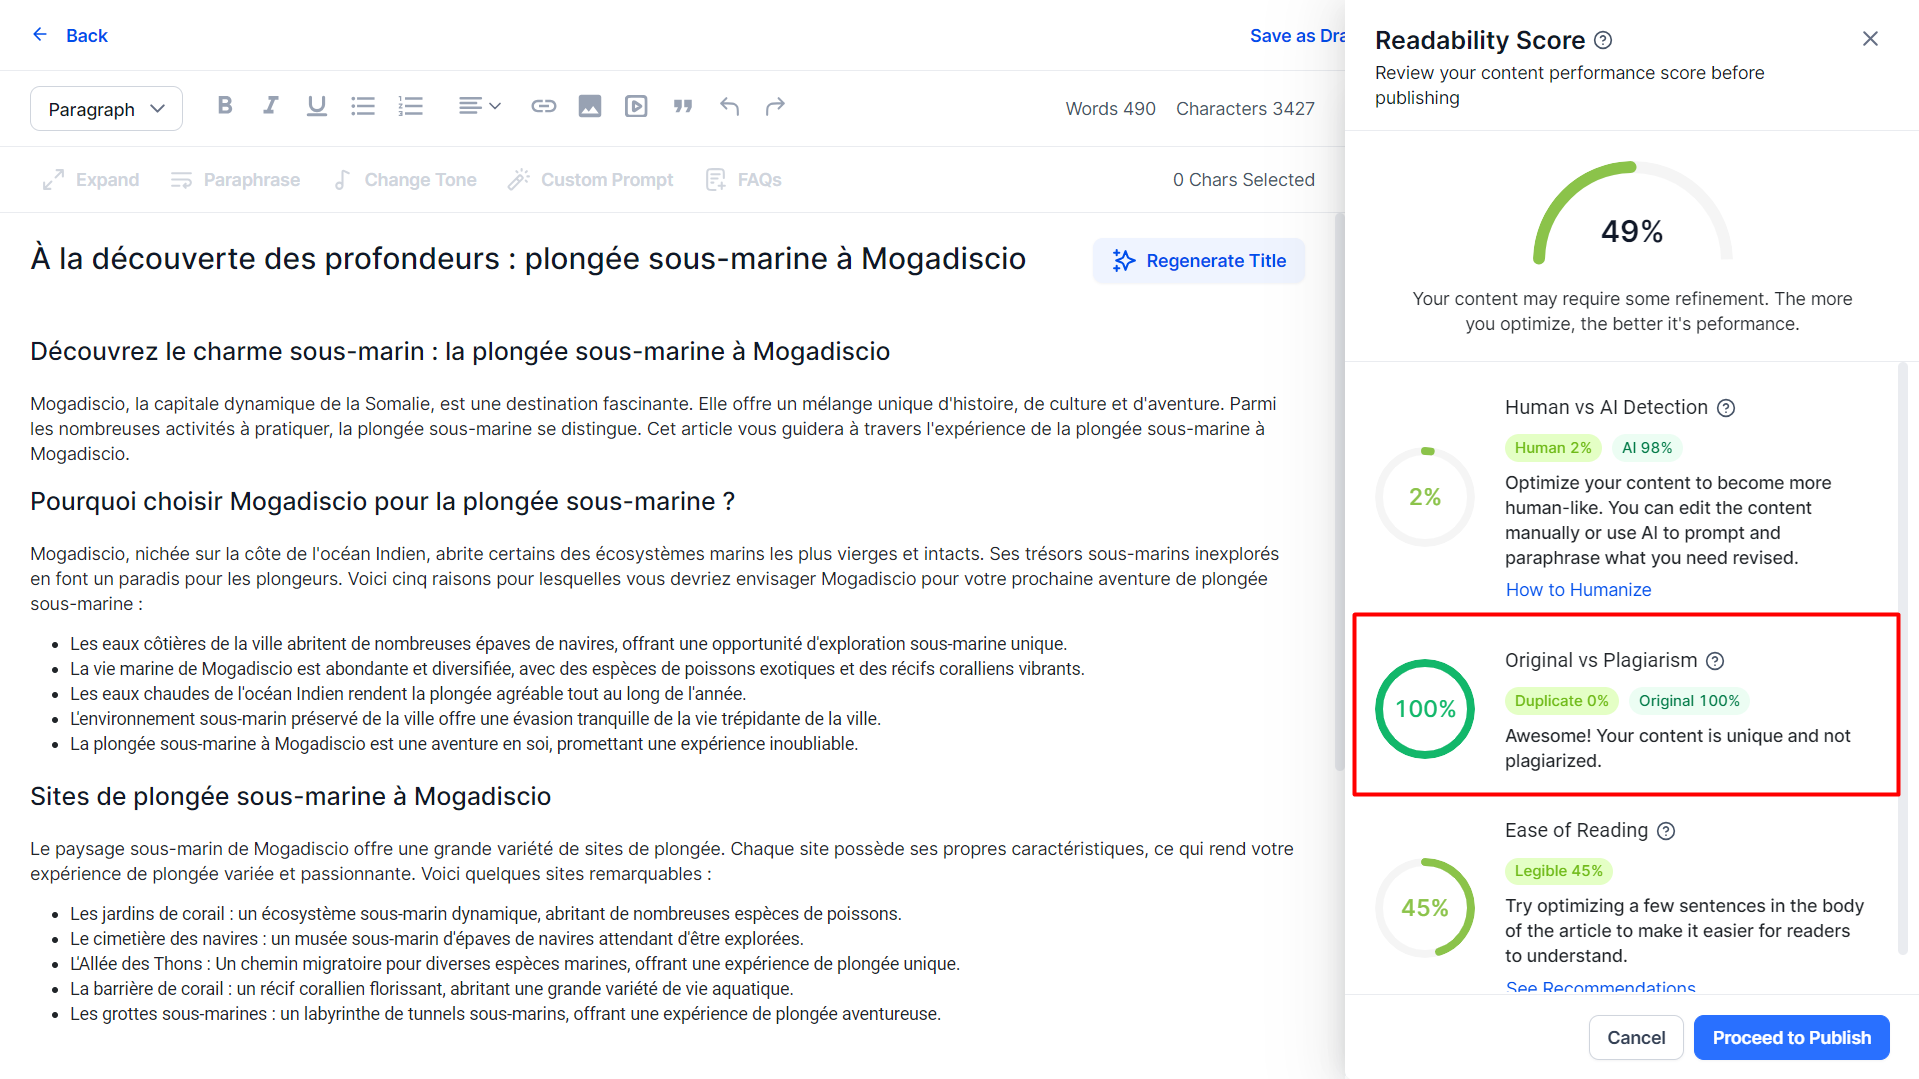1919x1079 pixels.
Task: Toggle underline formatting
Action: click(x=316, y=106)
